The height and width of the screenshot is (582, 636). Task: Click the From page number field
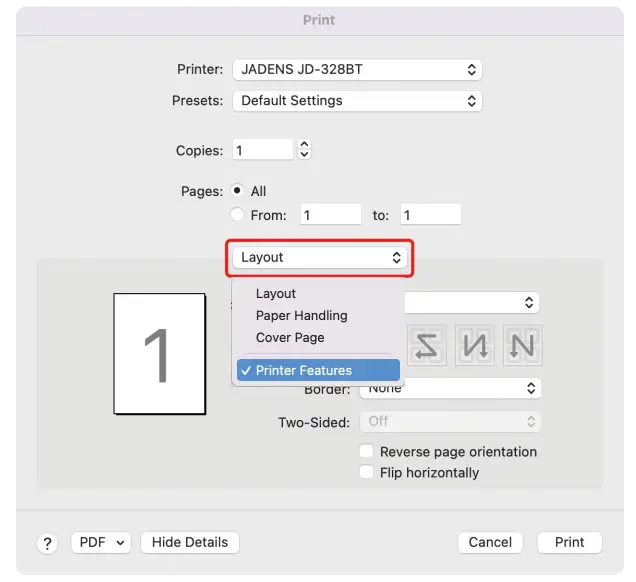(331, 215)
